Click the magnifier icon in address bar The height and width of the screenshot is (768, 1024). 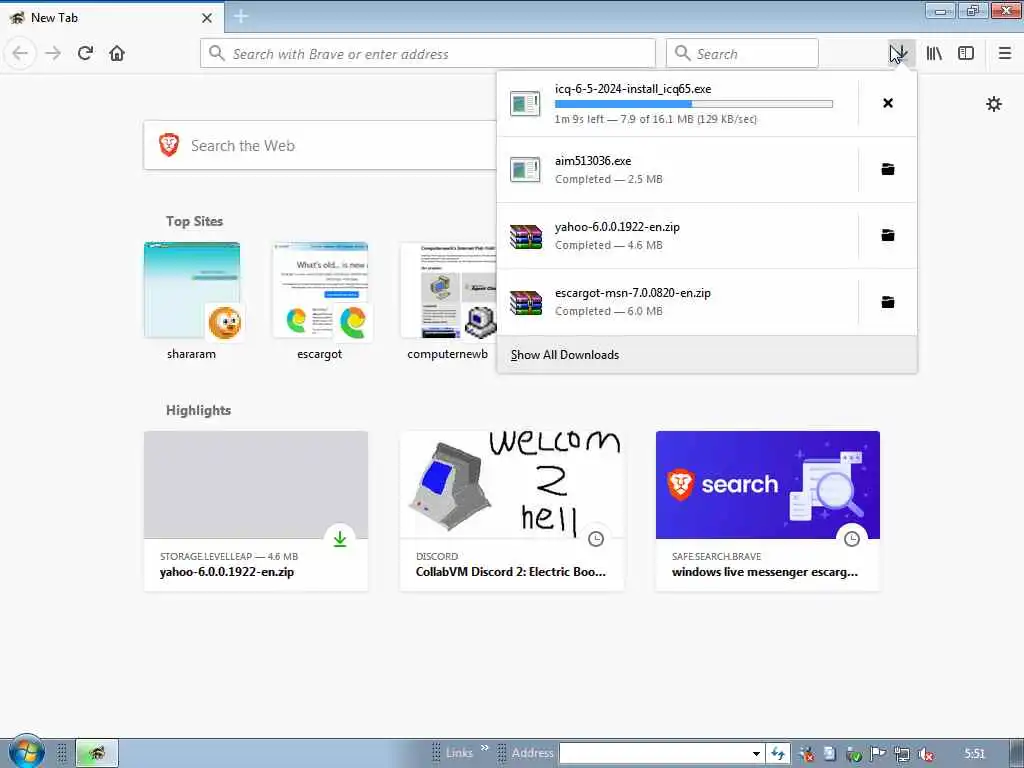click(217, 53)
